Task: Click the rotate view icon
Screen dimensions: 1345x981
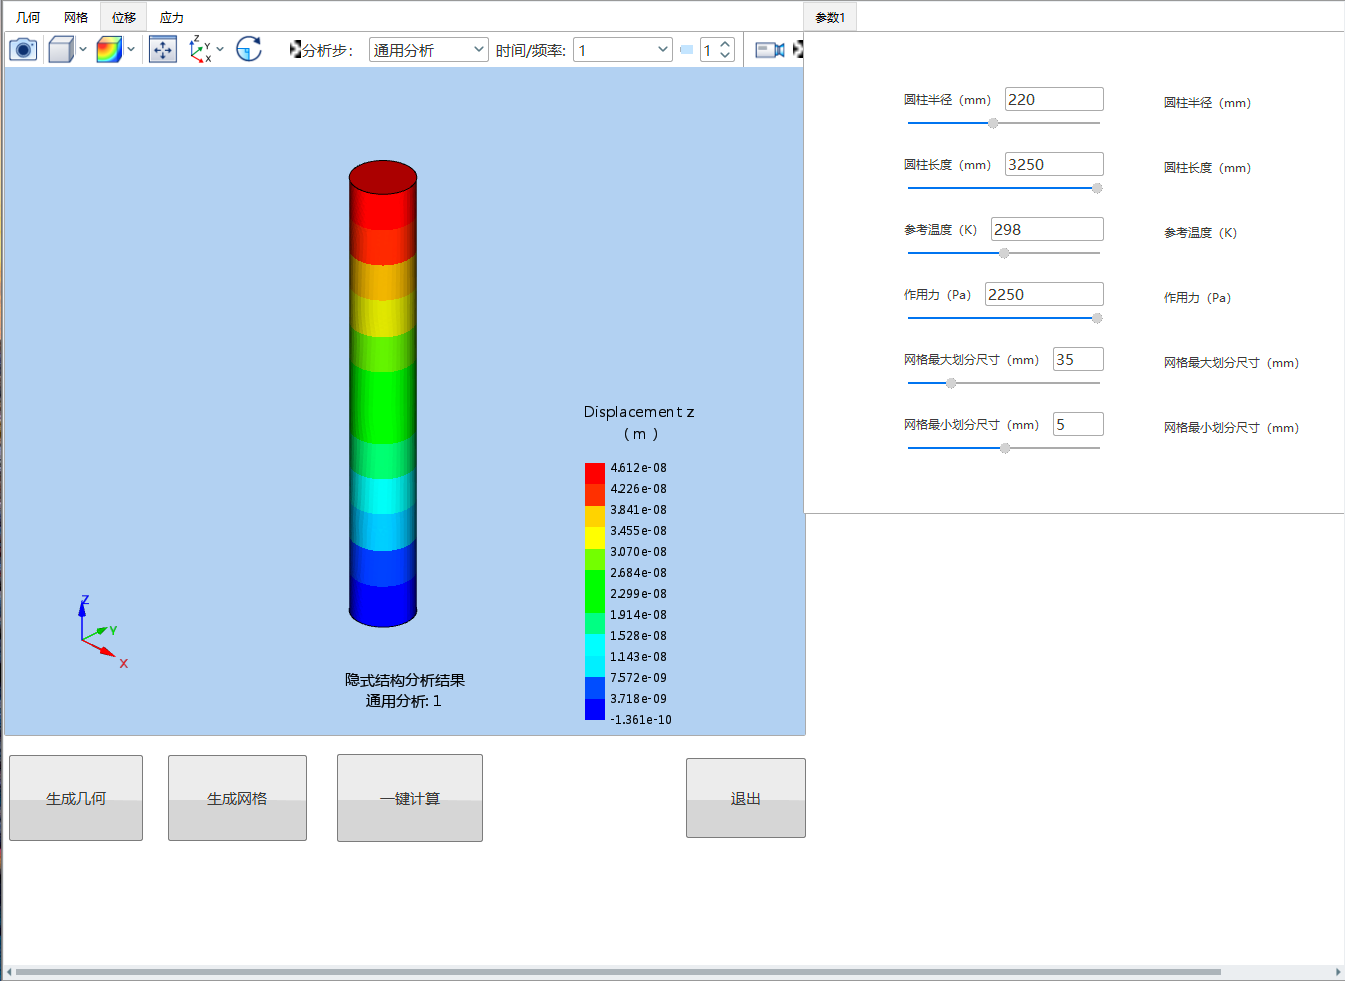Action: click(249, 49)
